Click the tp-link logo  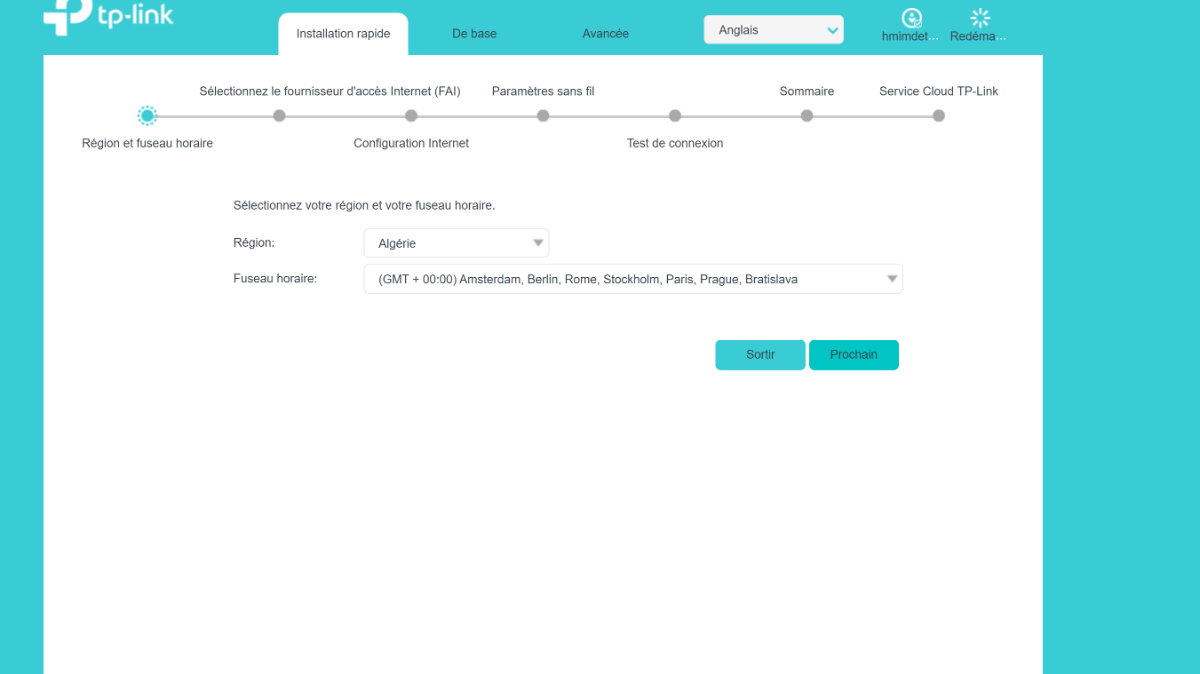click(108, 19)
